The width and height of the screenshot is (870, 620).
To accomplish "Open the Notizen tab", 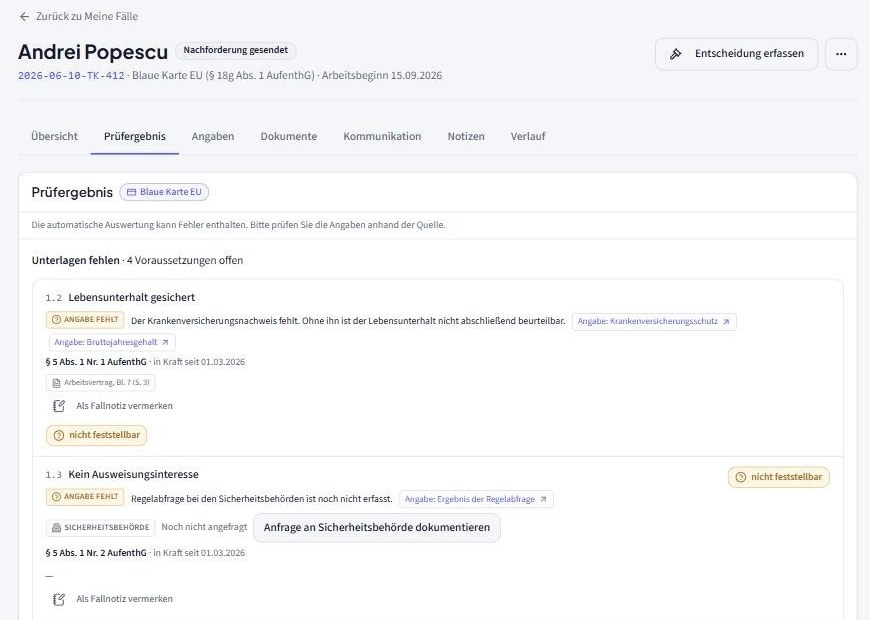I will coord(466,137).
